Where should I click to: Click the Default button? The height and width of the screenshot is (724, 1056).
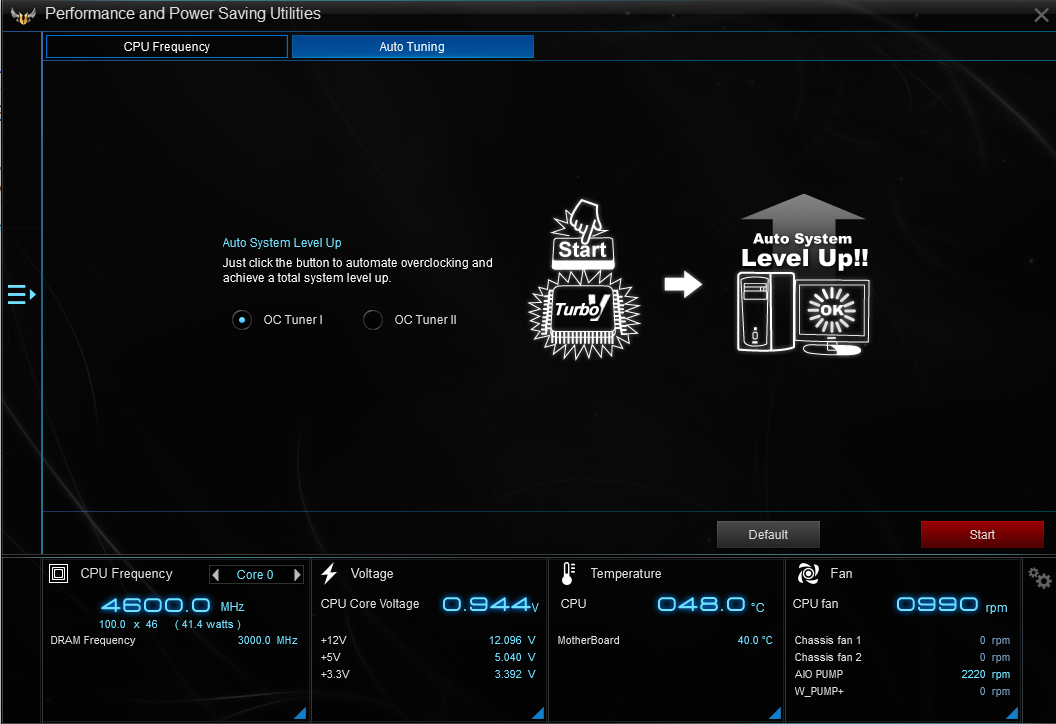coord(768,534)
